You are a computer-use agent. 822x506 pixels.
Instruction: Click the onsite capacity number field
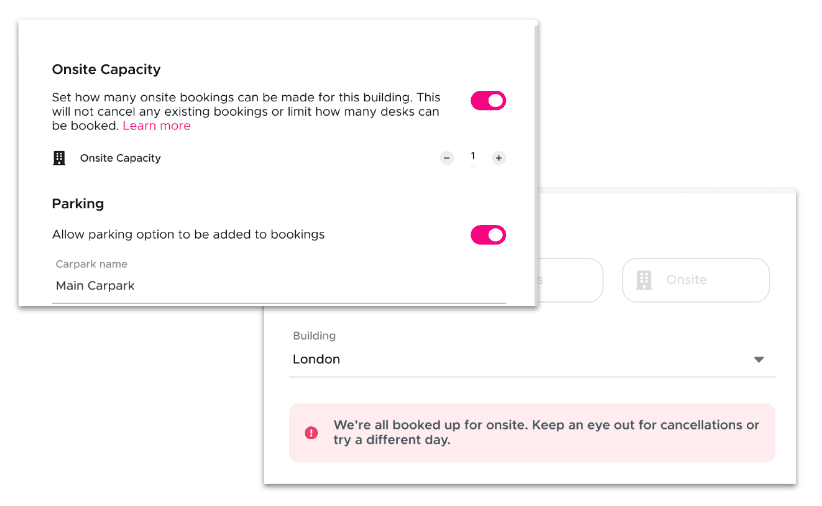(x=473, y=157)
